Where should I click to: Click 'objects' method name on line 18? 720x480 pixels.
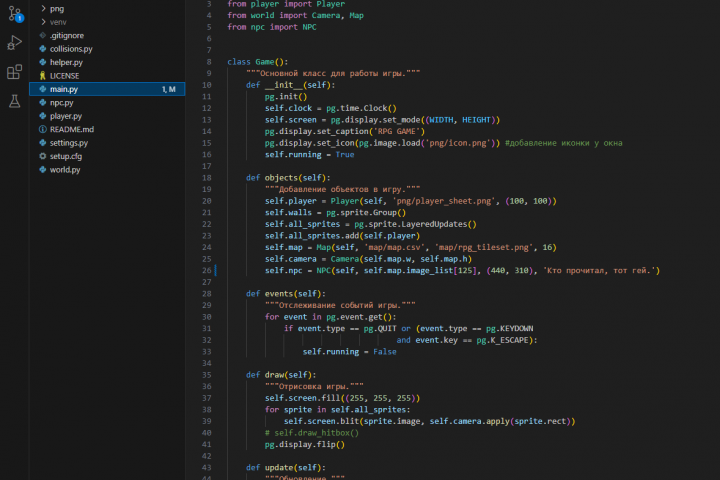coord(281,178)
